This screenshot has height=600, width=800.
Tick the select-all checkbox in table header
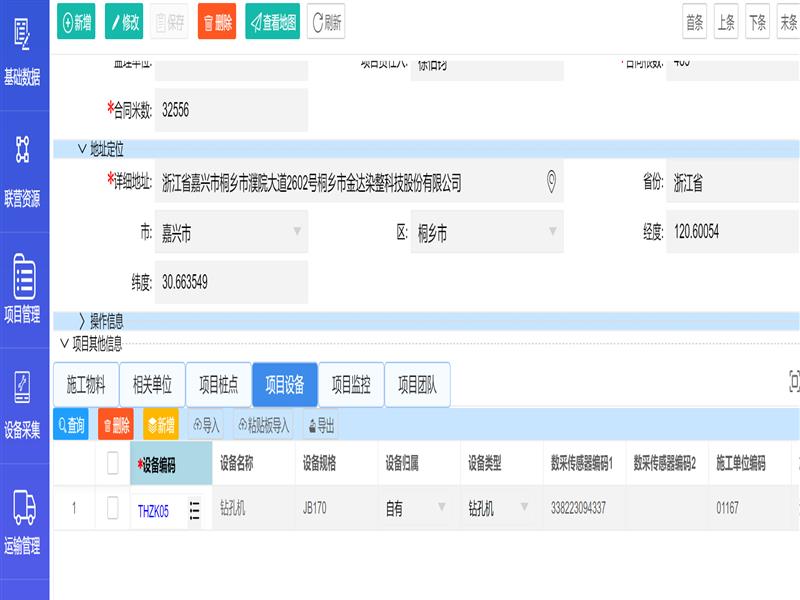click(113, 462)
